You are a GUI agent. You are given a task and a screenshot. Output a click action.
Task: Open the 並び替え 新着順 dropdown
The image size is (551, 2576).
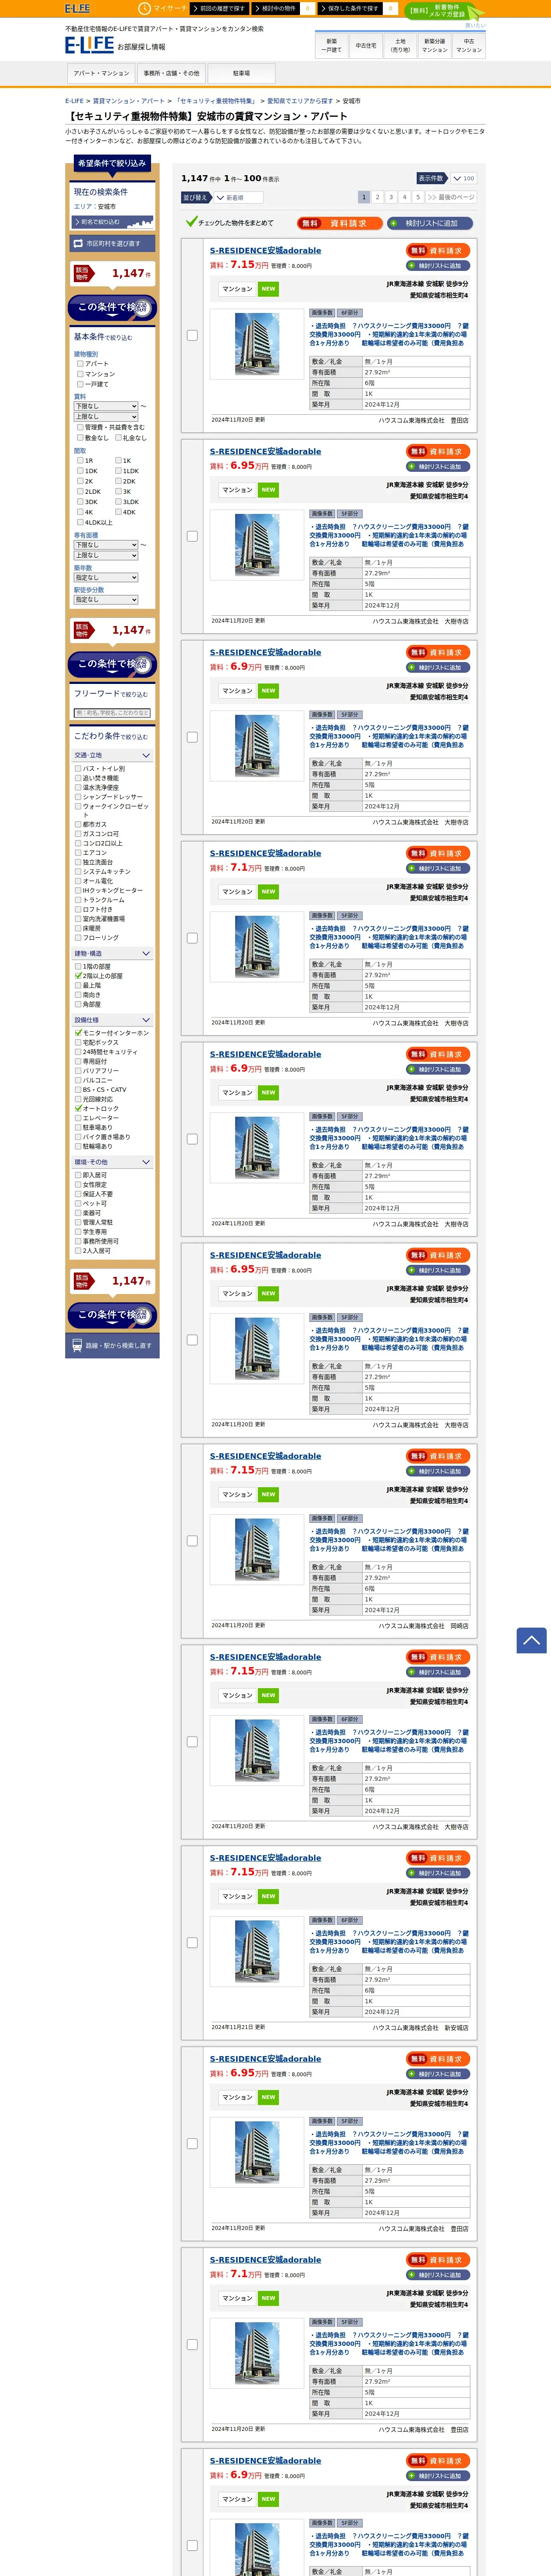(x=238, y=197)
